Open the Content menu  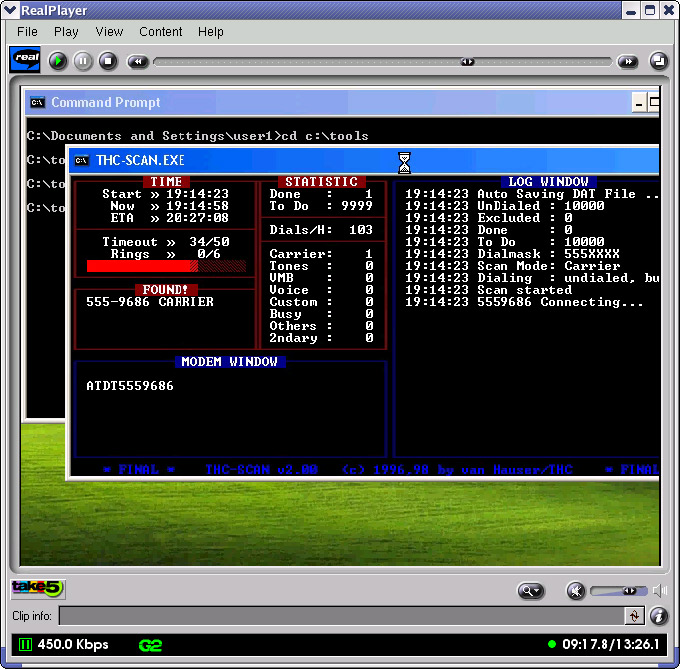point(160,31)
